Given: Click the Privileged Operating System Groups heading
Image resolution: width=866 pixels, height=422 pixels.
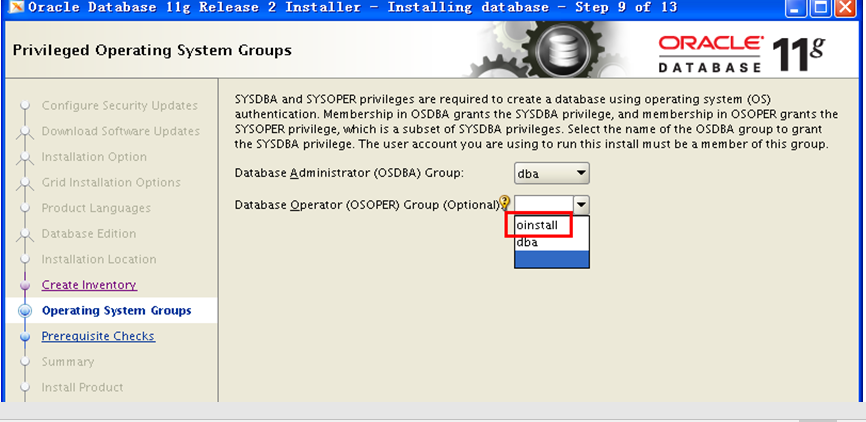Looking at the screenshot, I should pyautogui.click(x=152, y=50).
